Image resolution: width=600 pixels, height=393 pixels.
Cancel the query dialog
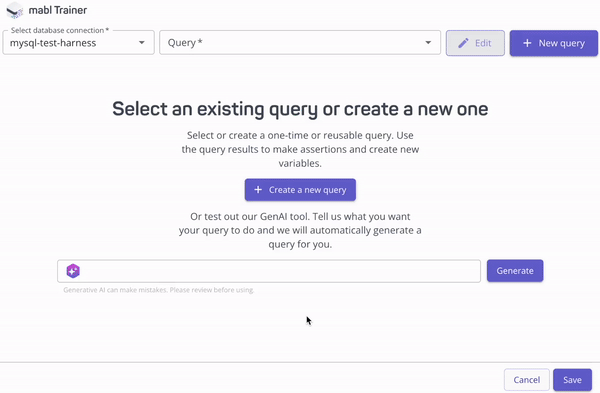(x=527, y=380)
